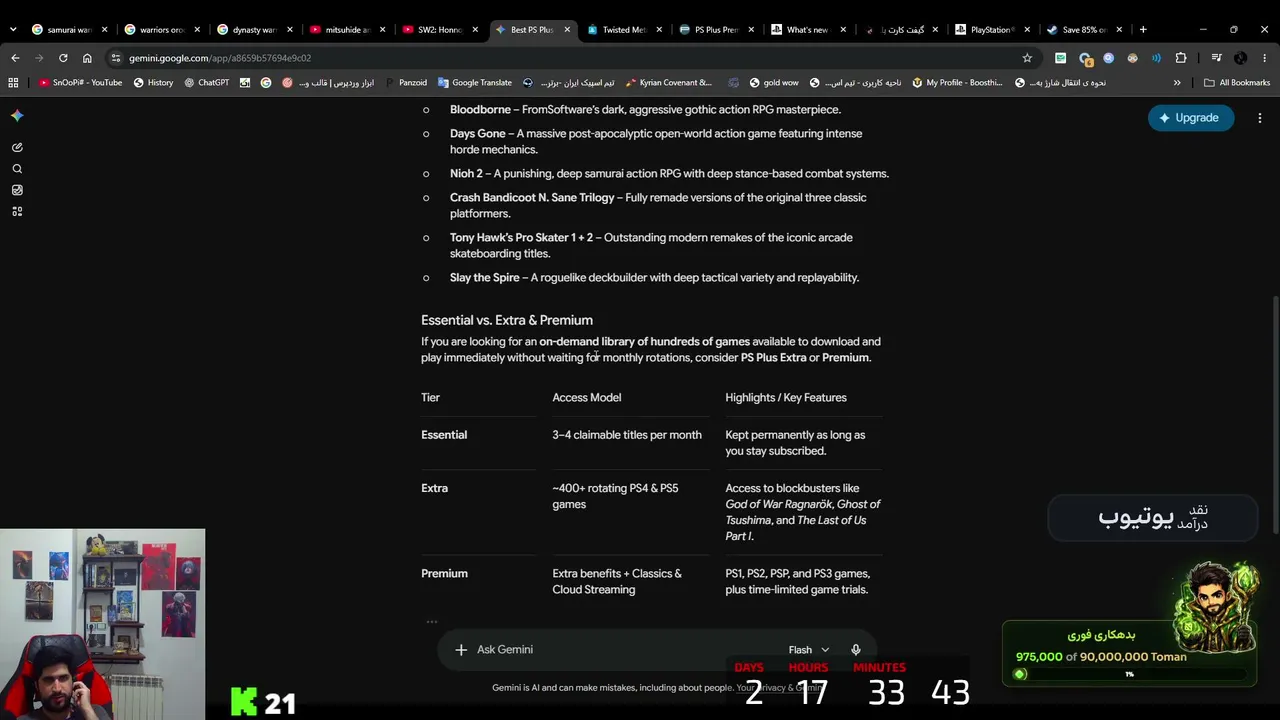Open the Extensions puzzle icon
This screenshot has height=720, width=1280.
1181,58
